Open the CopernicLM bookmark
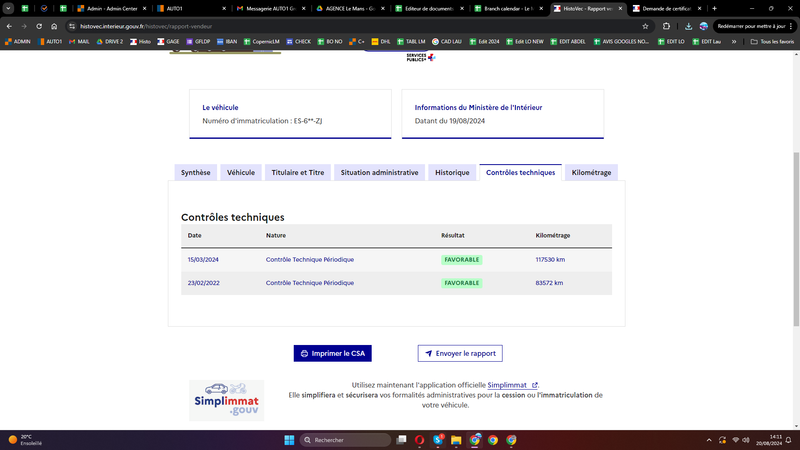This screenshot has height=450, width=800. [x=262, y=42]
